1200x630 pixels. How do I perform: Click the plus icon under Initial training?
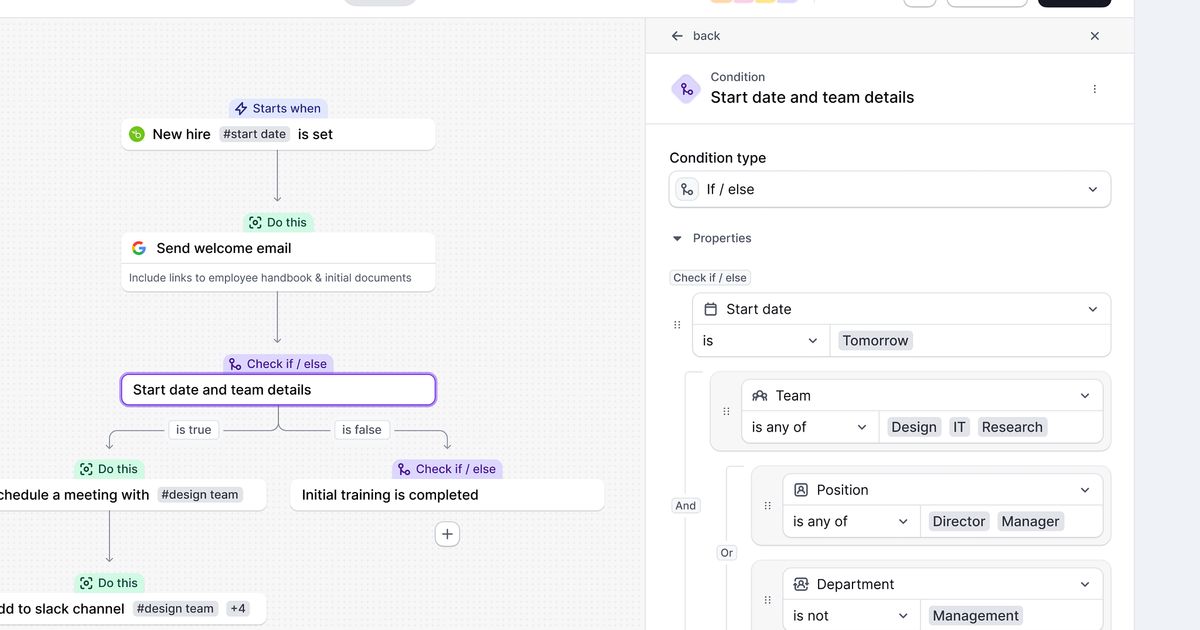pos(447,535)
